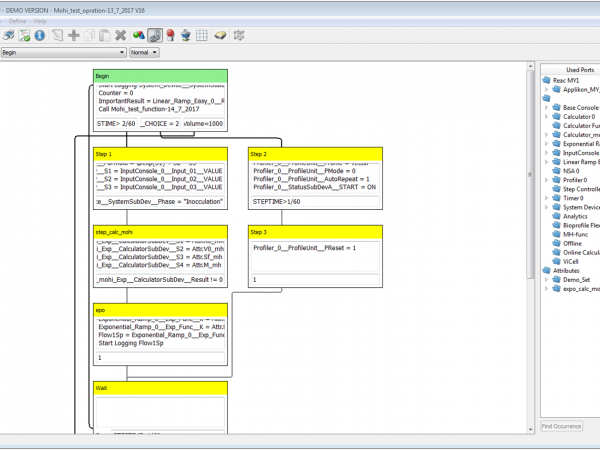Select the Step 1 header
The width and height of the screenshot is (600, 450).
pos(160,154)
